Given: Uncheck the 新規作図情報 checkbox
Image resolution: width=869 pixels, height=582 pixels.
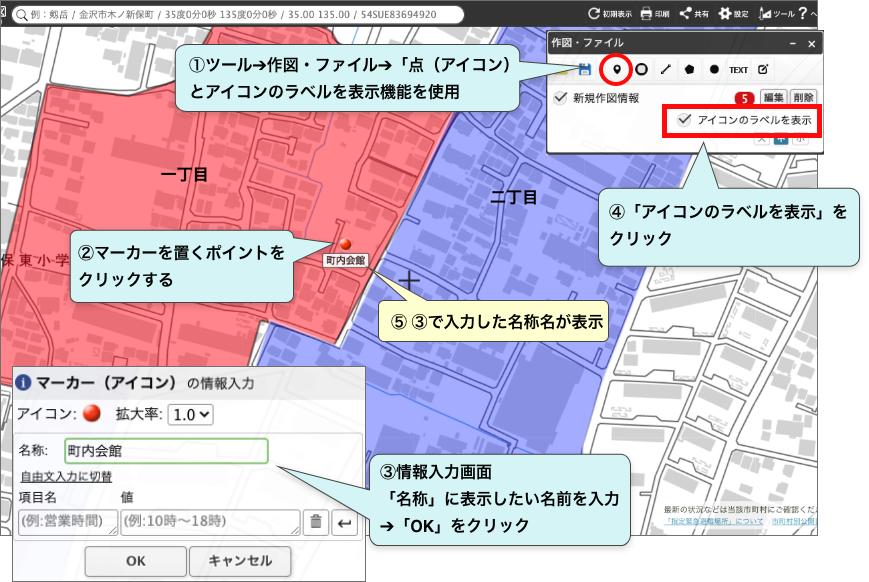Looking at the screenshot, I should [x=561, y=98].
